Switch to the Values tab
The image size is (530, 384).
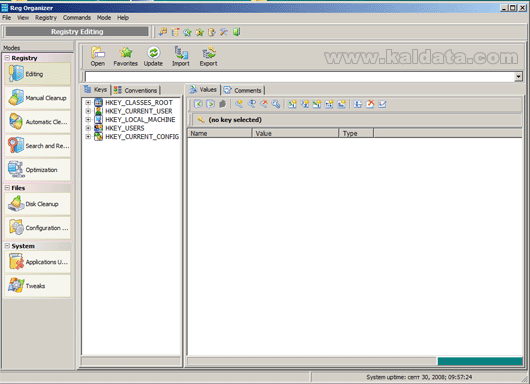click(203, 90)
